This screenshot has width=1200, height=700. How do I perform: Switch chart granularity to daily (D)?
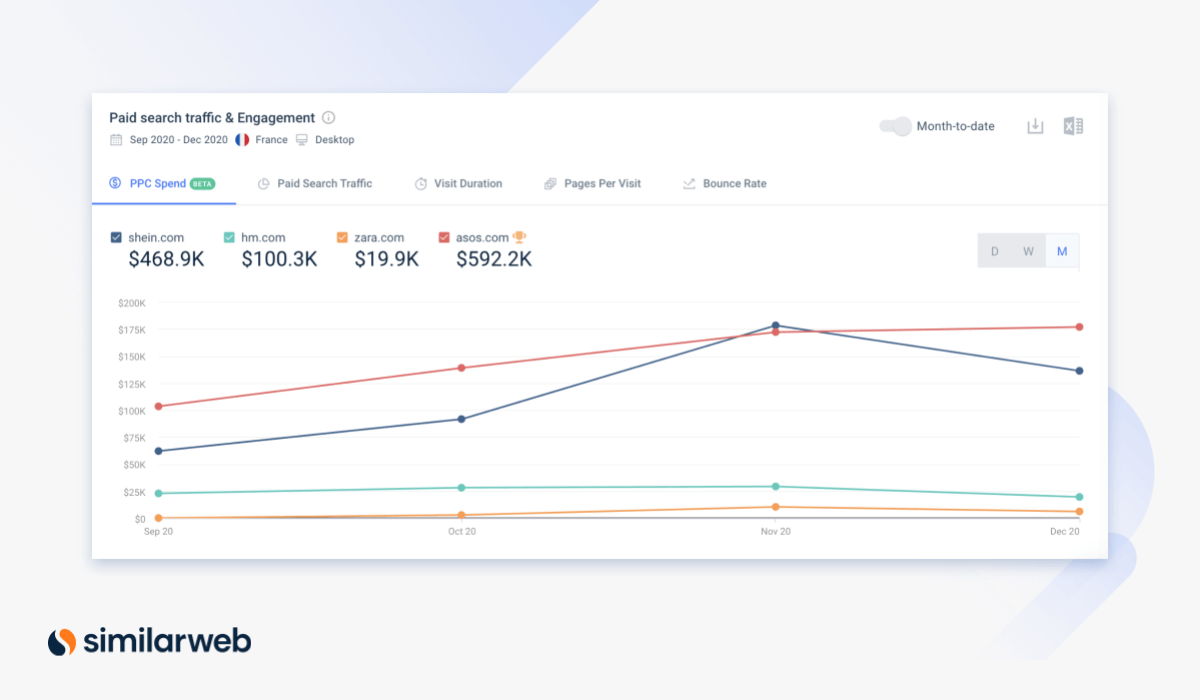(994, 252)
